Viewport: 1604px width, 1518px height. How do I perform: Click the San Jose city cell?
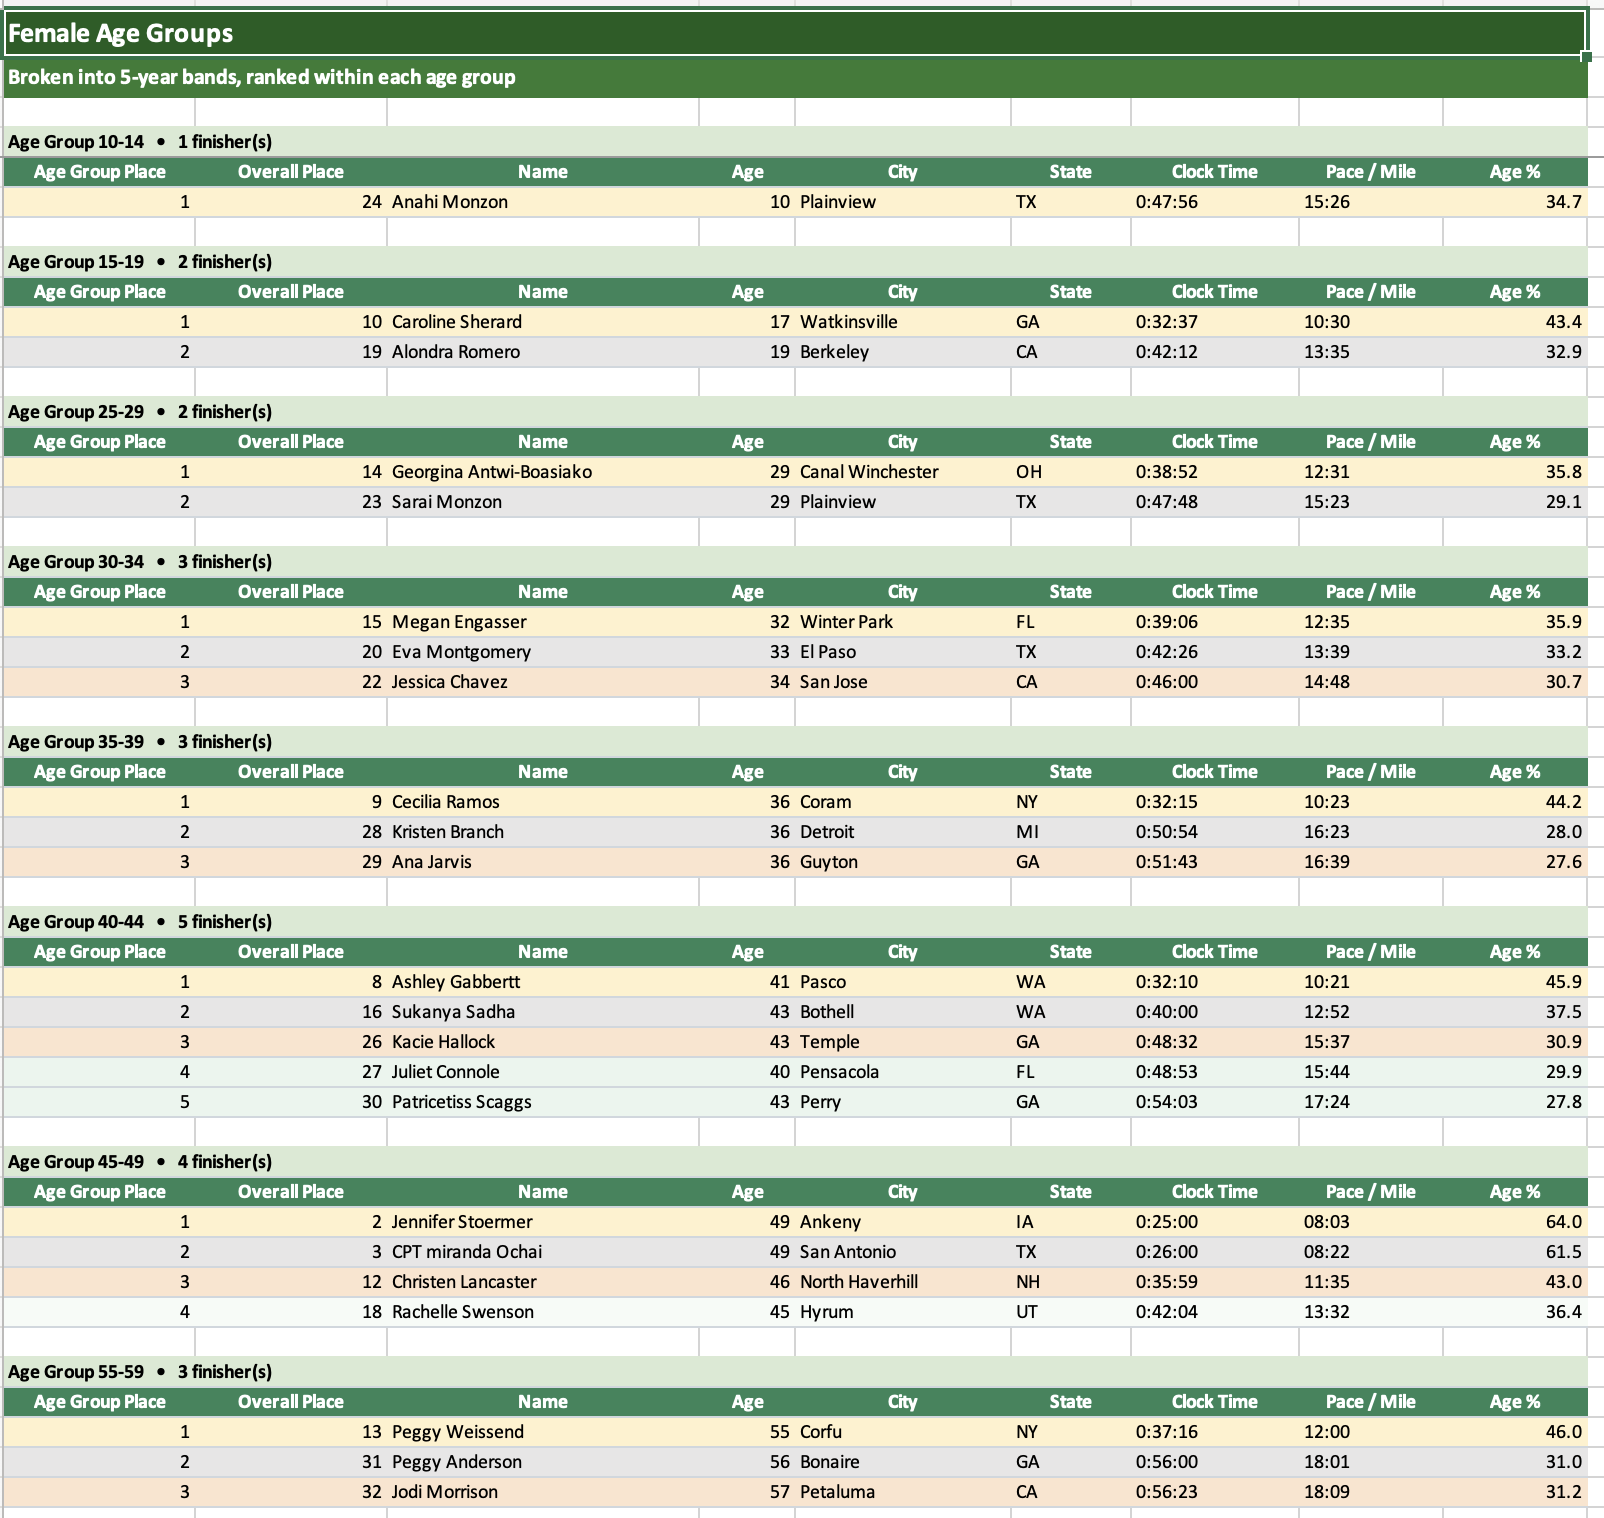[833, 682]
